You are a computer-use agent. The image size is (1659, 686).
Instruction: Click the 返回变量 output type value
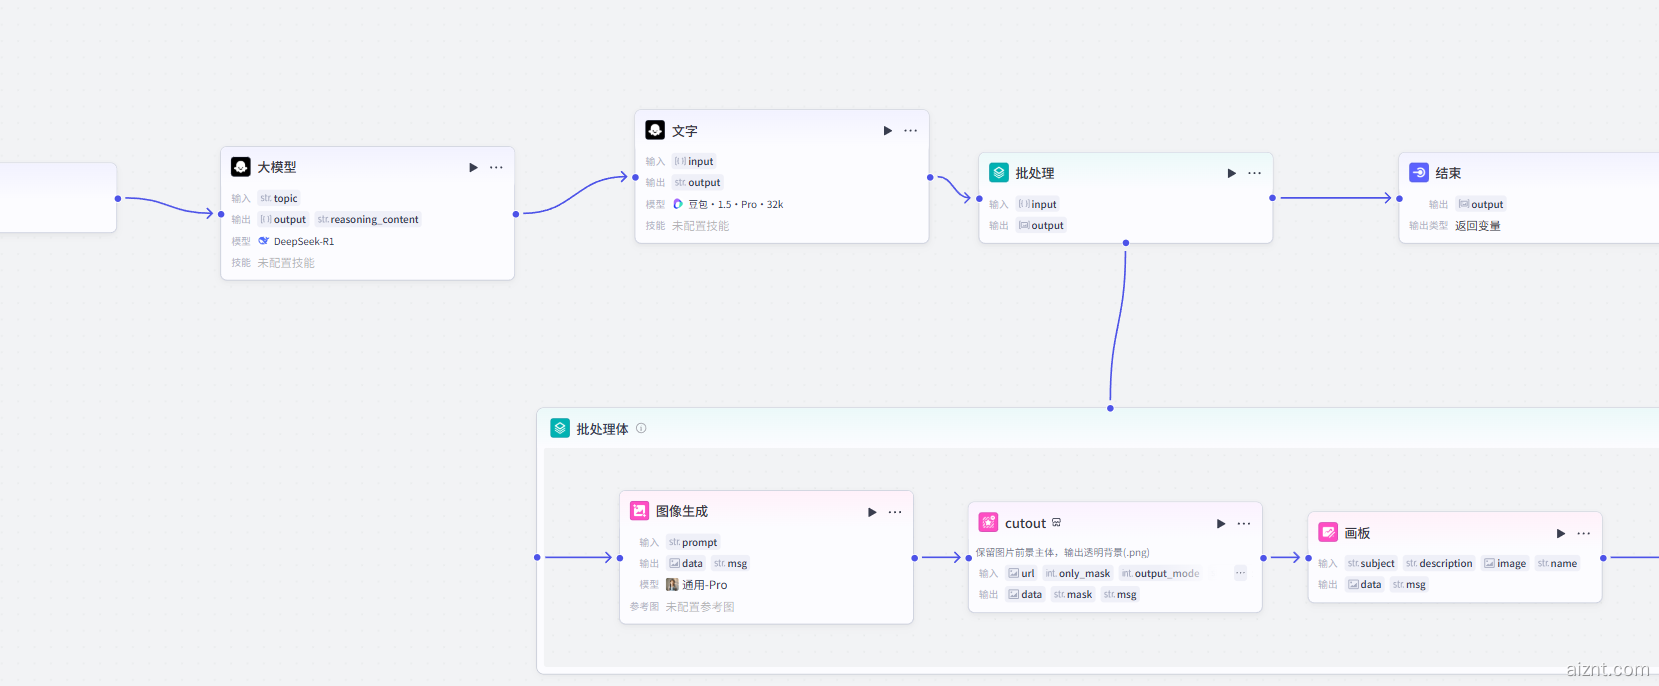1477,226
